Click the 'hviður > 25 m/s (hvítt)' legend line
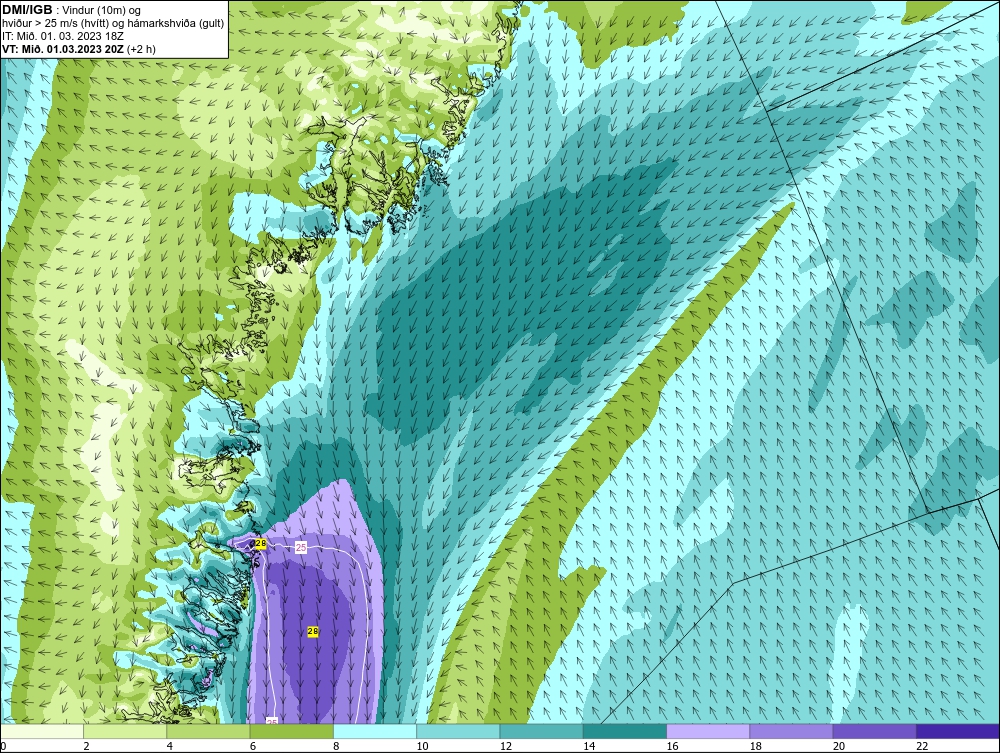This screenshot has height=753, width=1000. [x=54, y=23]
